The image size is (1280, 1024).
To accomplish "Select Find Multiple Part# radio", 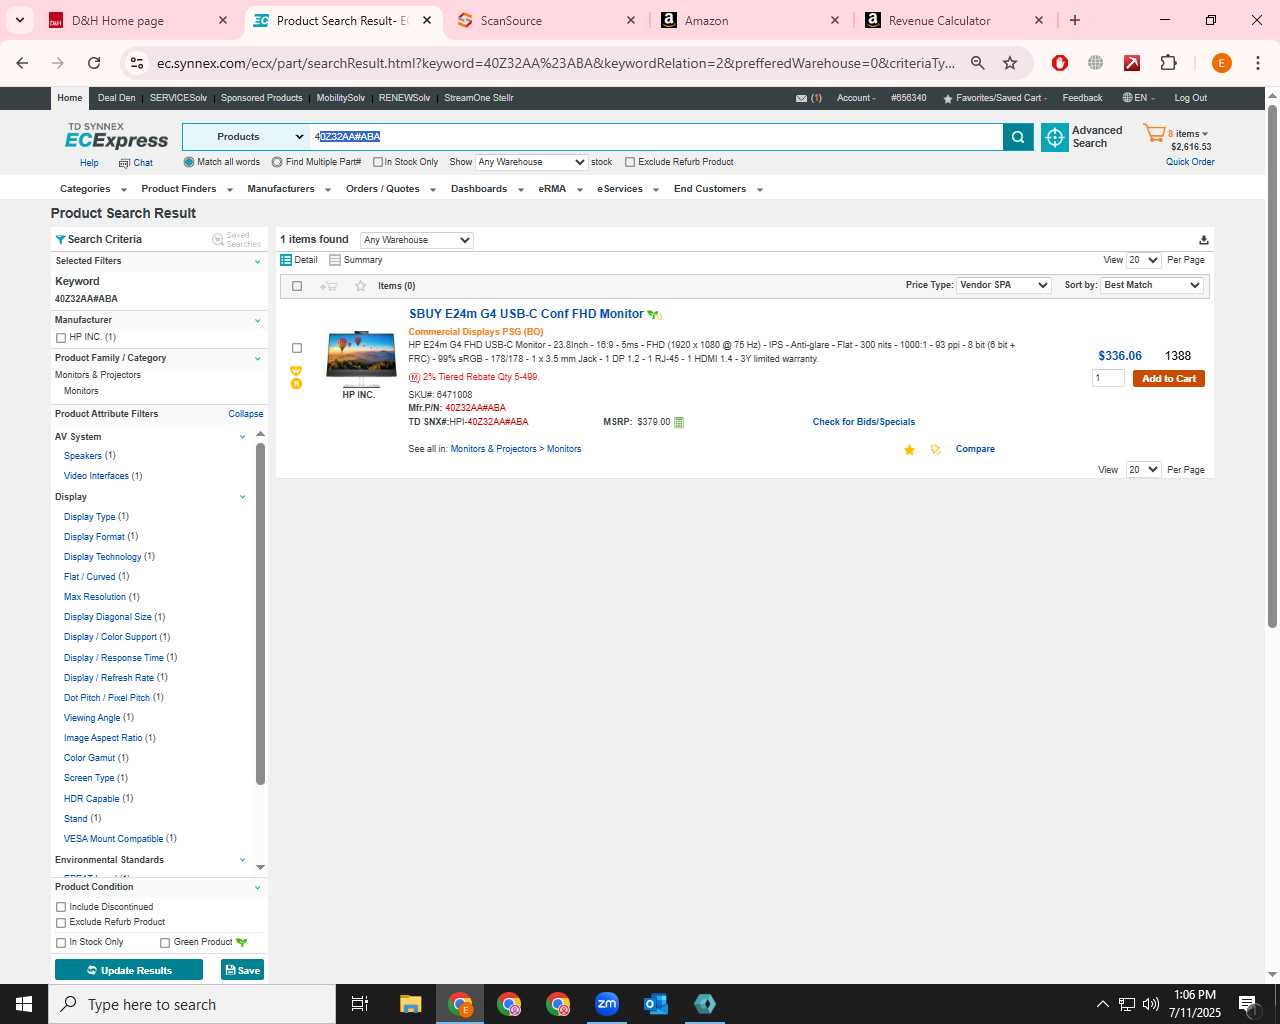I will pos(277,162).
